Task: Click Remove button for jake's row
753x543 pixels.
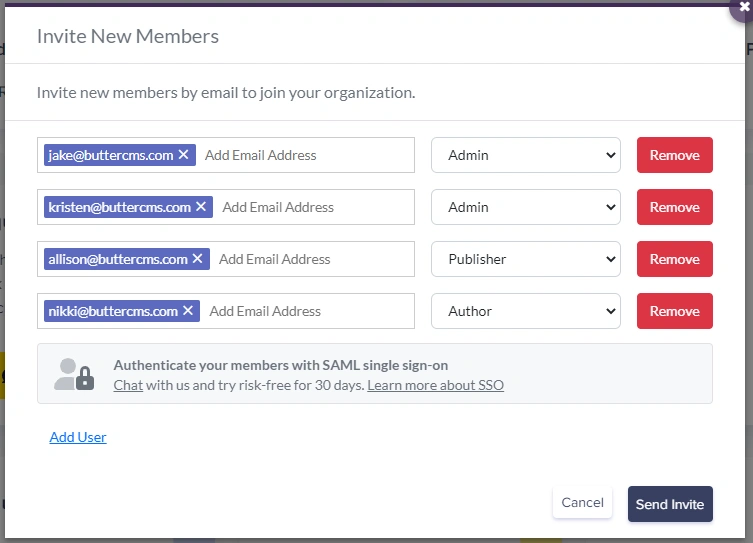Action: point(674,155)
